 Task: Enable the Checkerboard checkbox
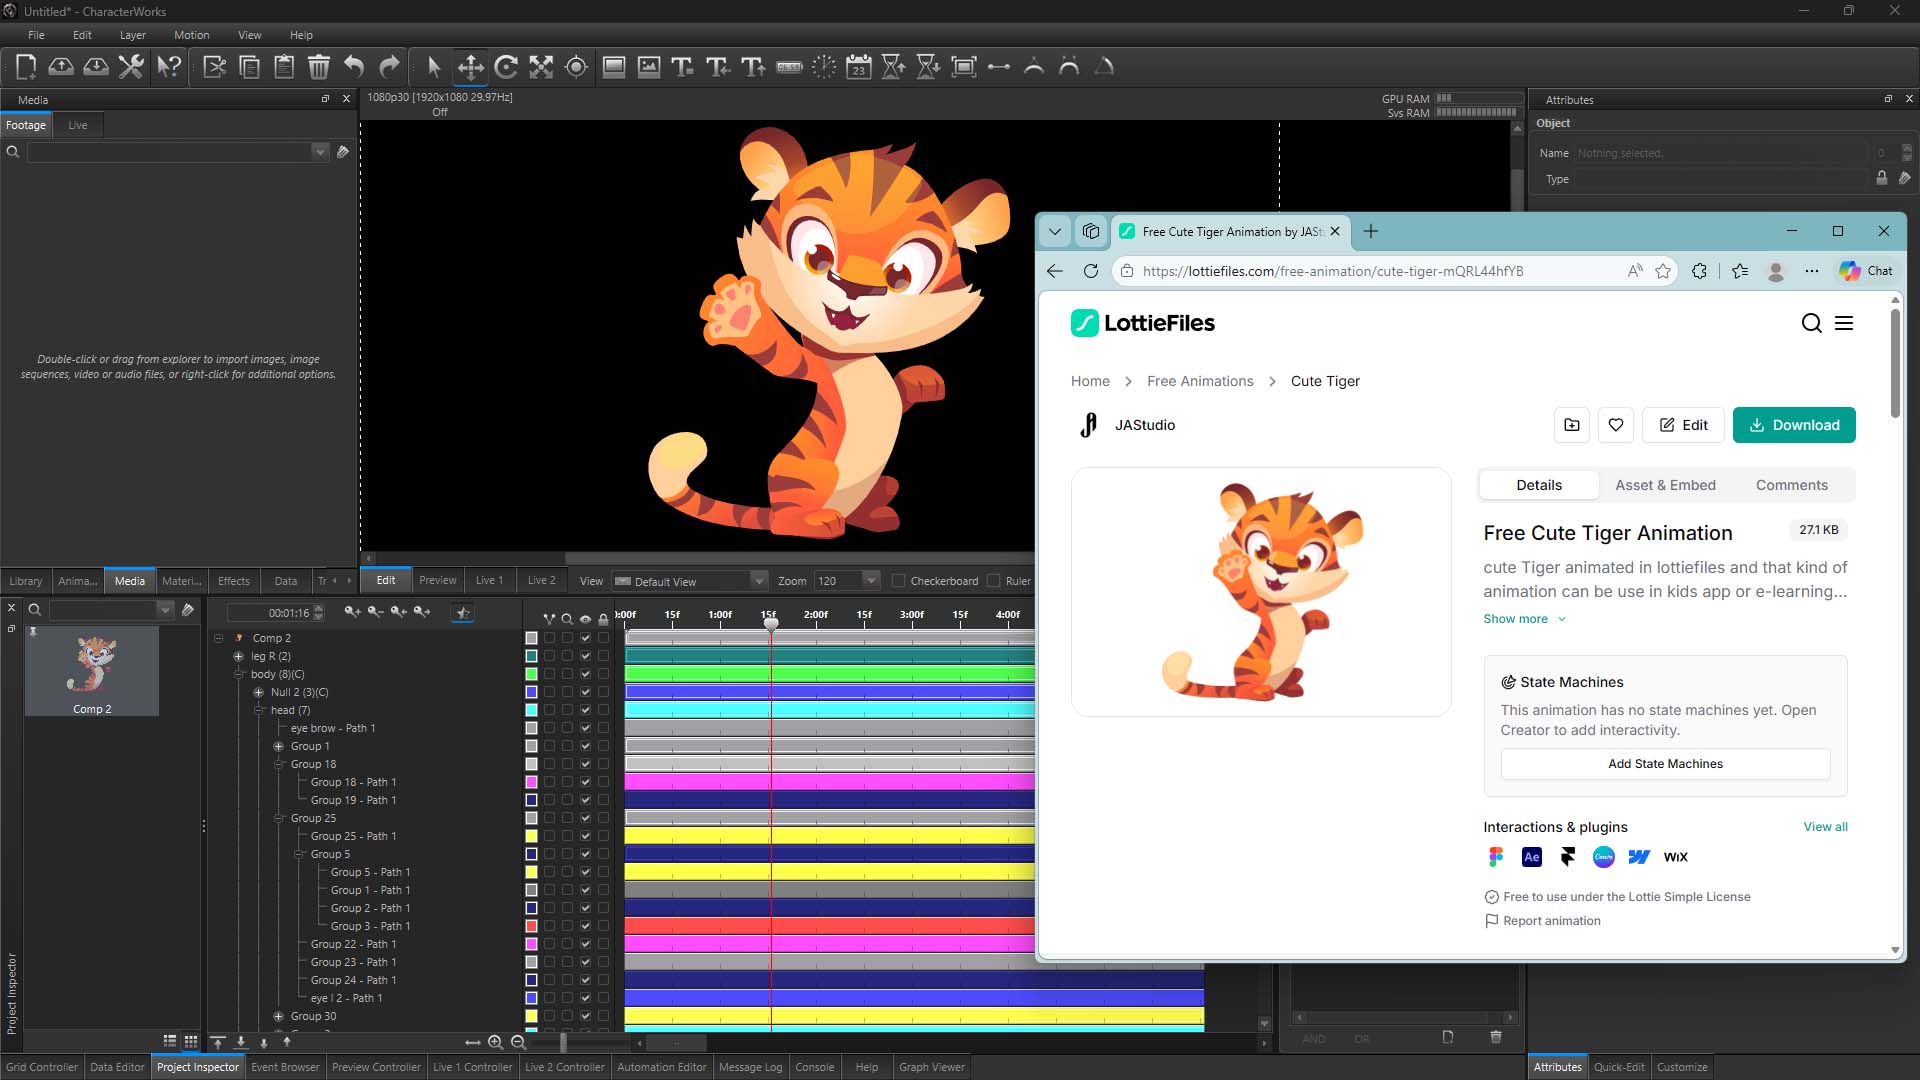[x=898, y=581]
